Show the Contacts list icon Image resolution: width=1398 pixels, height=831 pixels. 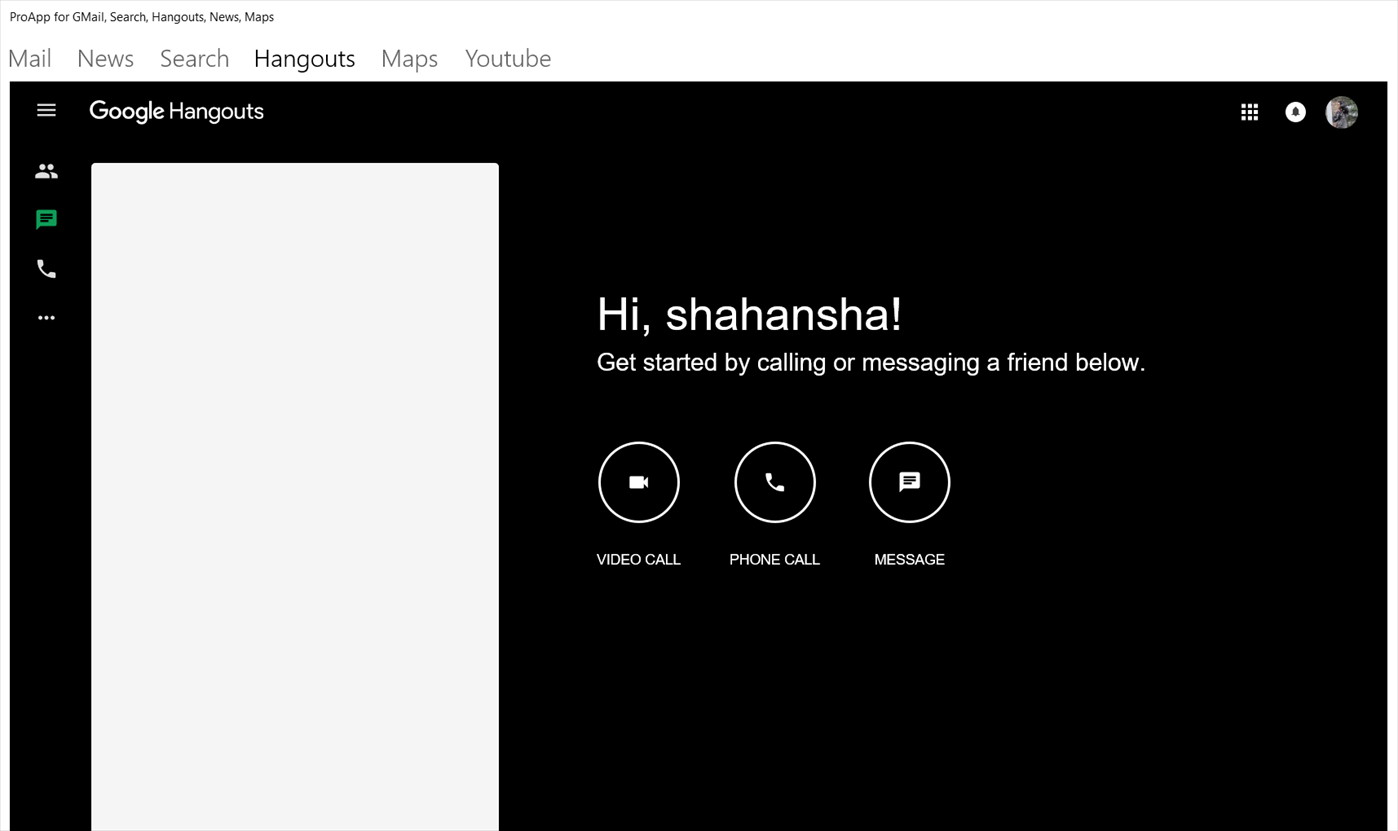[x=46, y=172]
